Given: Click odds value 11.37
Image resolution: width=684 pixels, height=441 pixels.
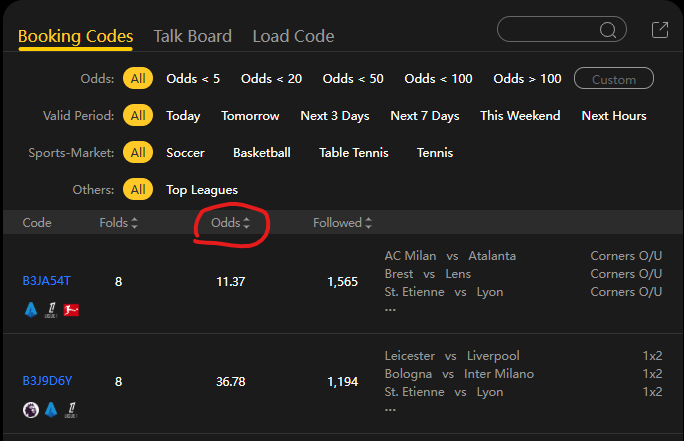Looking at the screenshot, I should [230, 282].
